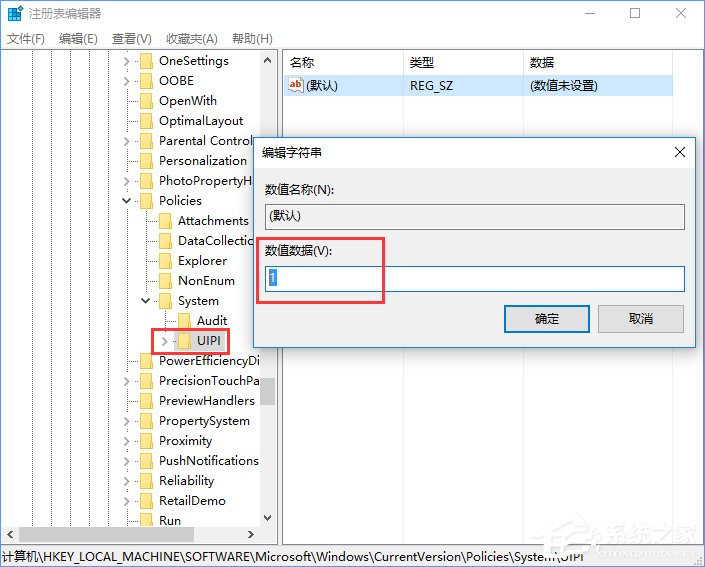Select the PrecisionTouchPad folder icon
The image size is (705, 567).
point(146,381)
